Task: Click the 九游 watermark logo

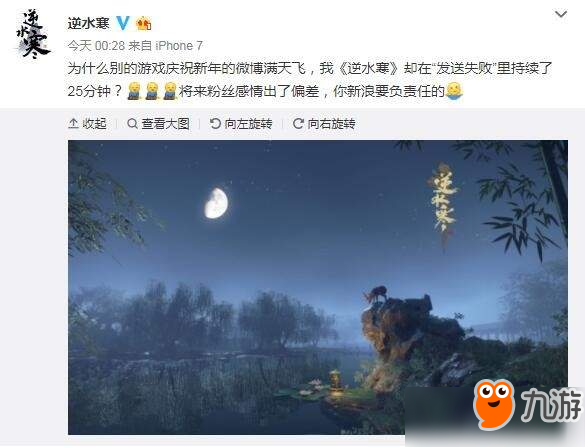Action: (x=527, y=405)
